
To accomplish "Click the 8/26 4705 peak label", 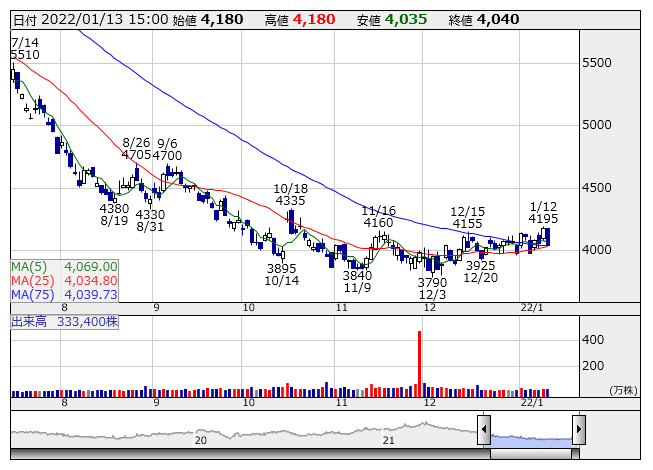I will pyautogui.click(x=136, y=149).
